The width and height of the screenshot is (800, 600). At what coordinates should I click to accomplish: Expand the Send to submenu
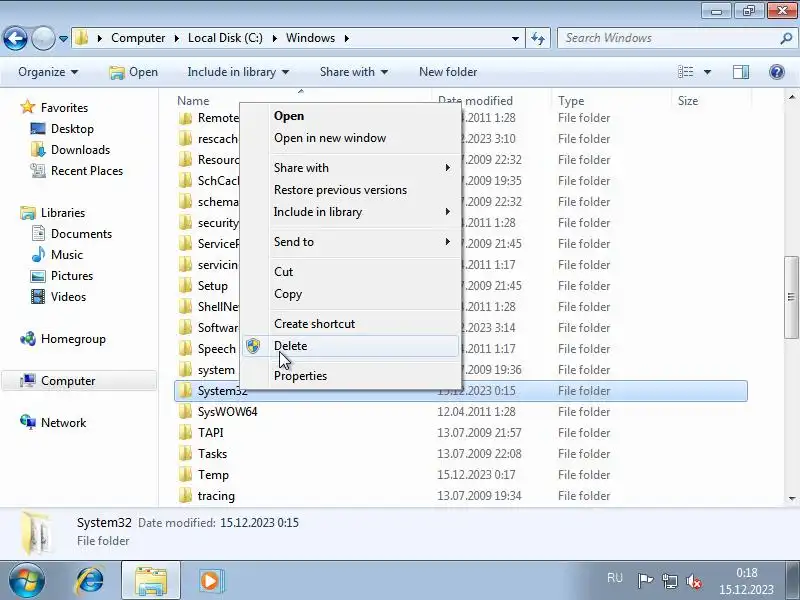tap(351, 242)
